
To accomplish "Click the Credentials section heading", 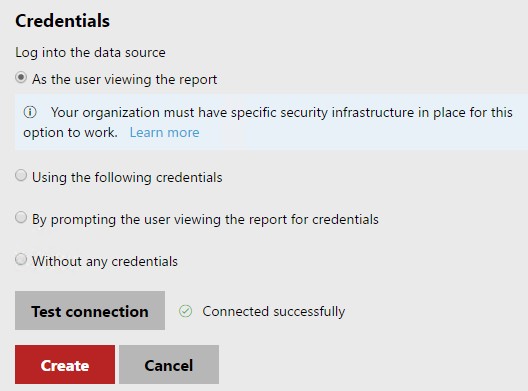I will pos(63,21).
